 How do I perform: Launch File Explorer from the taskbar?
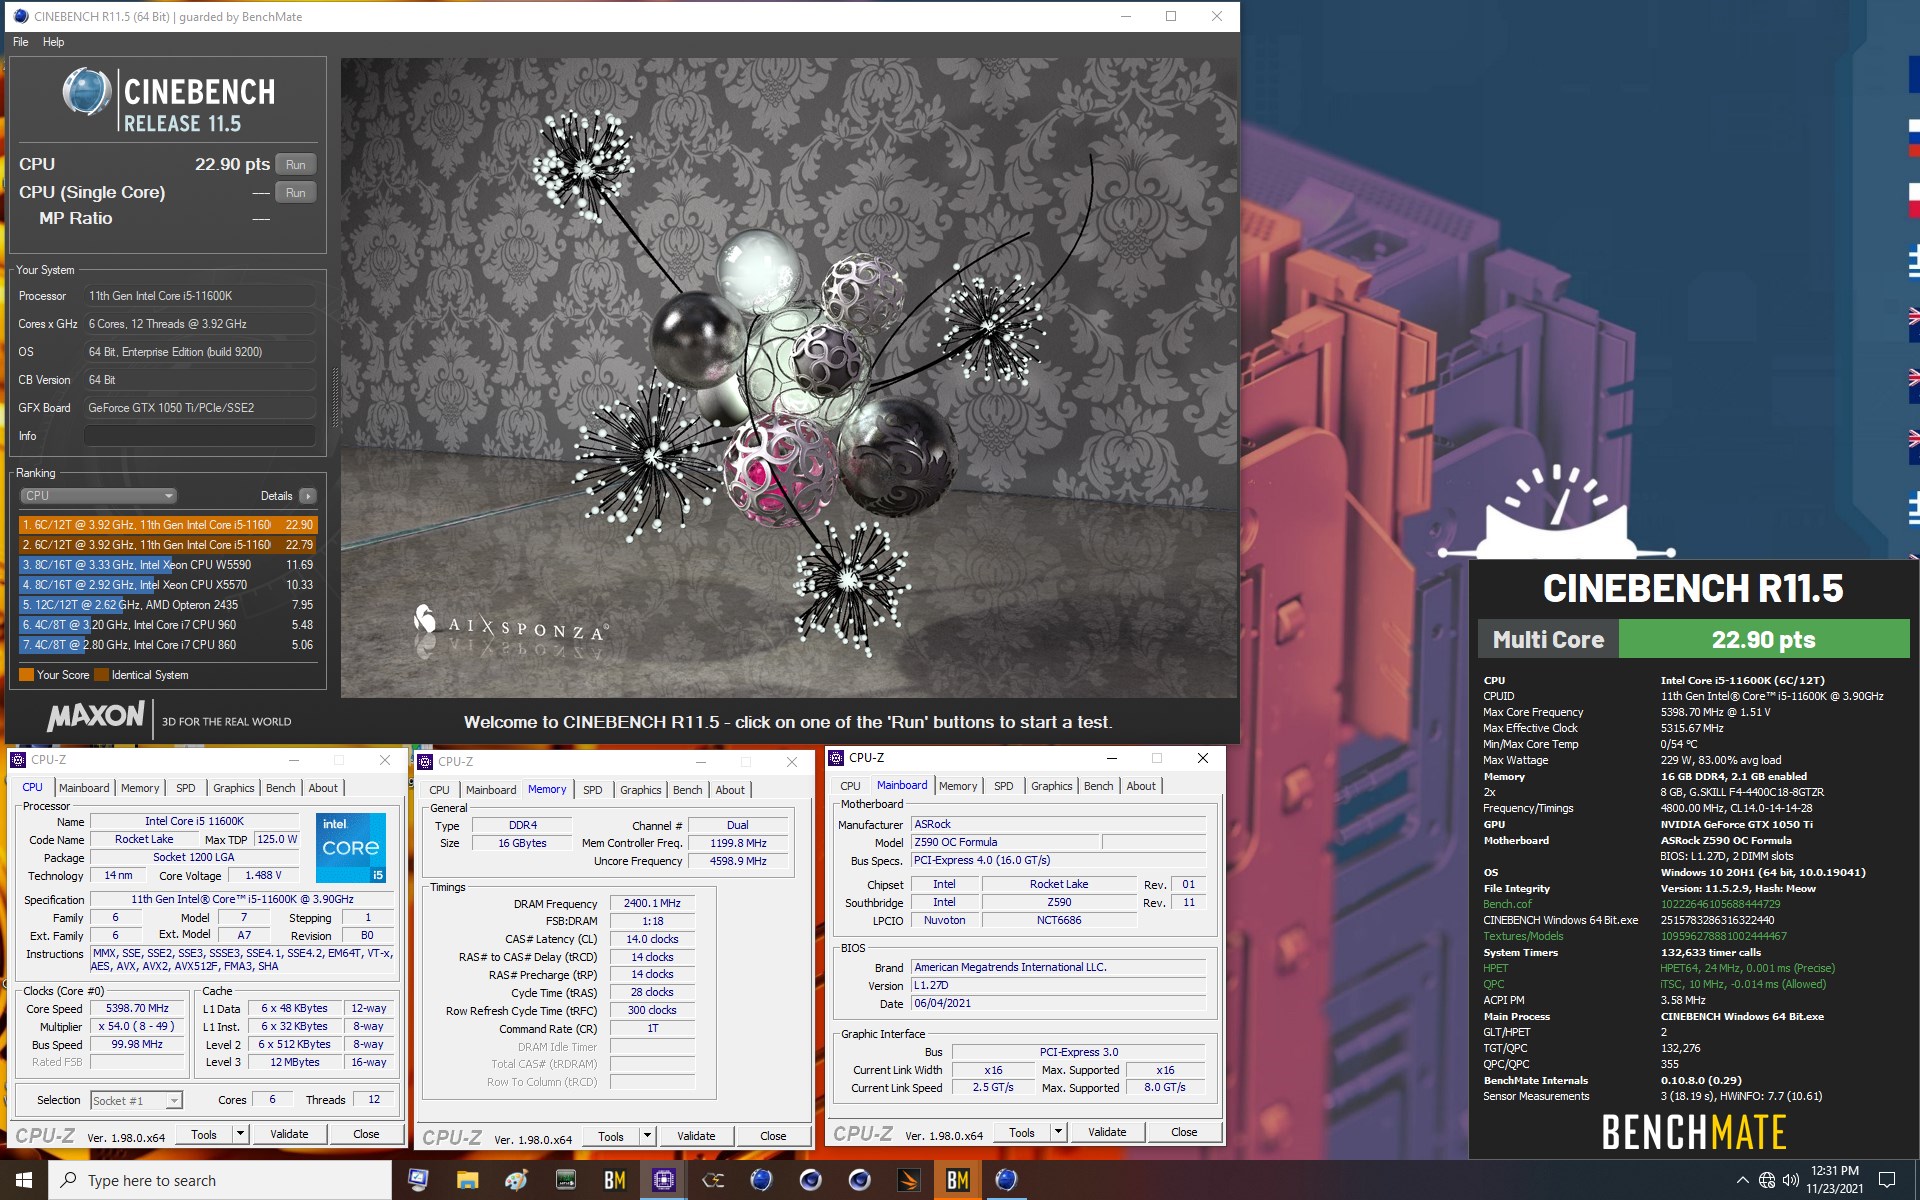pos(467,1180)
